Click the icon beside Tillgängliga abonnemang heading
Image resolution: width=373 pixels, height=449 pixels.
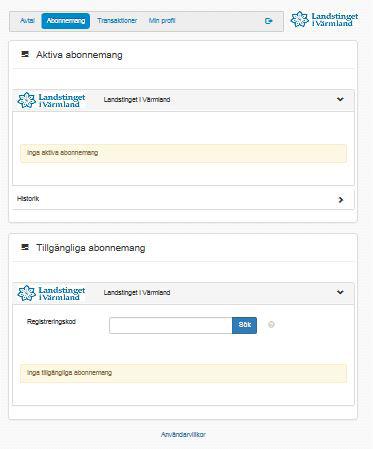pyautogui.click(x=25, y=247)
